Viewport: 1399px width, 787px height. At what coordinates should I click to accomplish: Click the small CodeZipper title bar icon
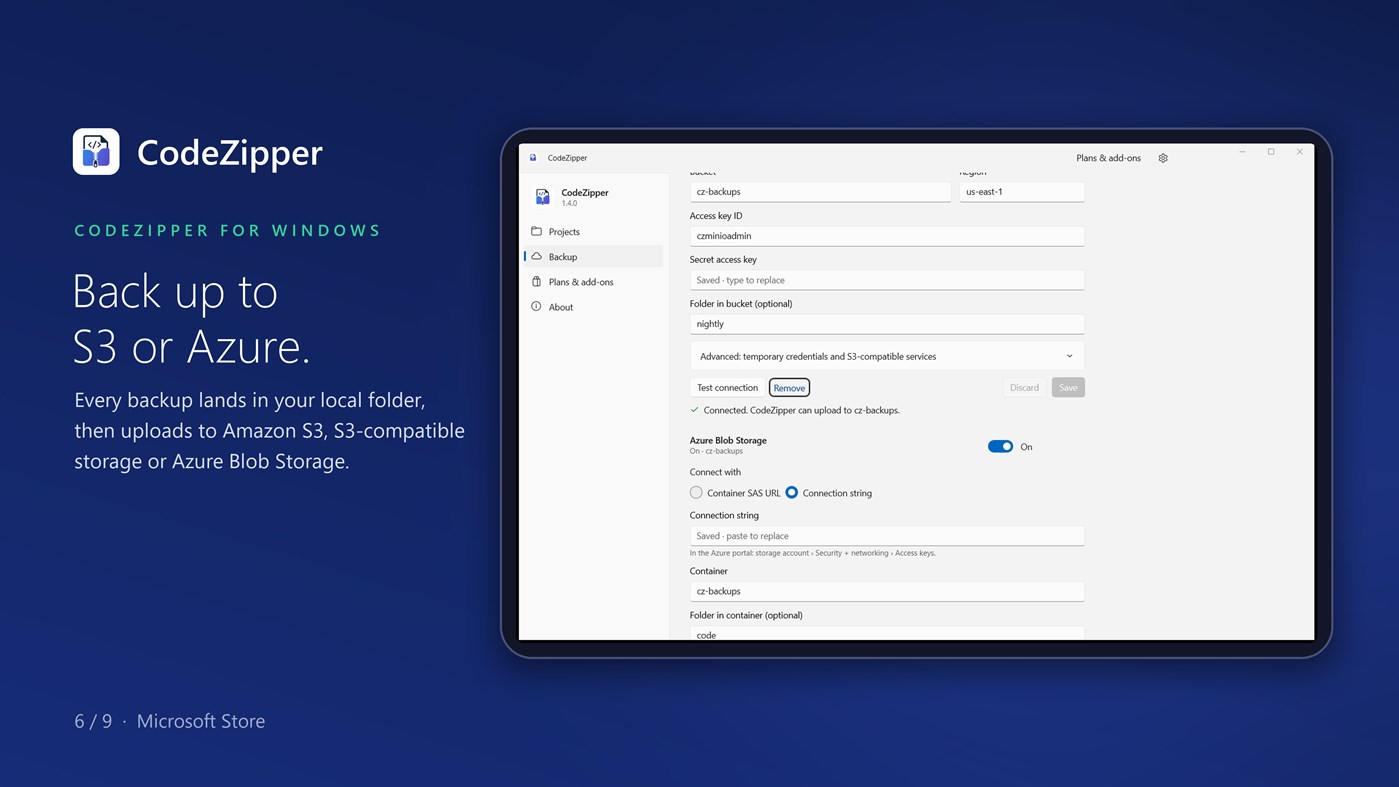[x=533, y=158]
